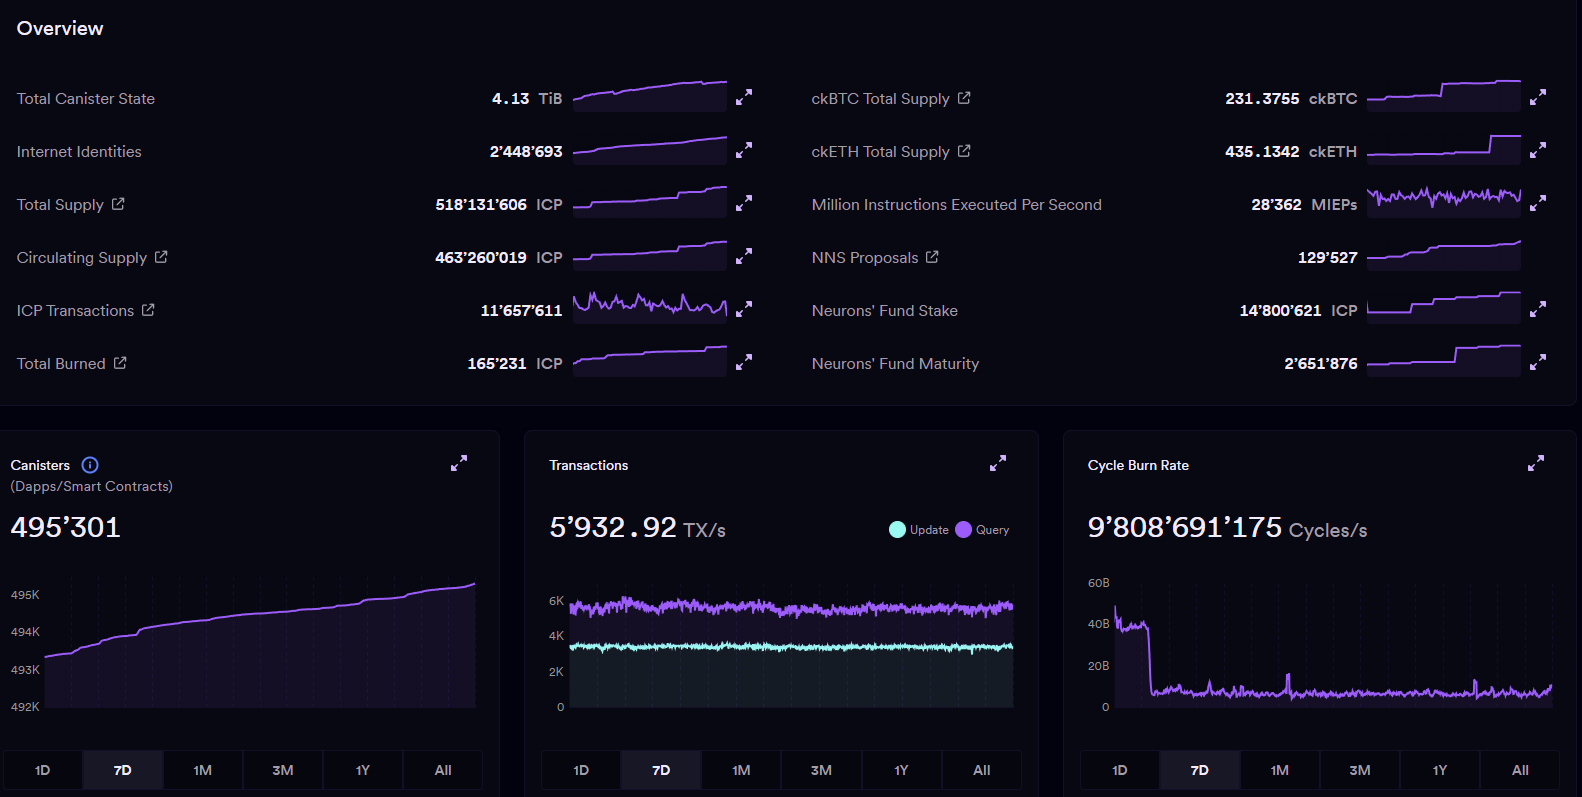Switch Transactions chart to 1M range
Viewport: 1582px width, 797px height.
[741, 770]
